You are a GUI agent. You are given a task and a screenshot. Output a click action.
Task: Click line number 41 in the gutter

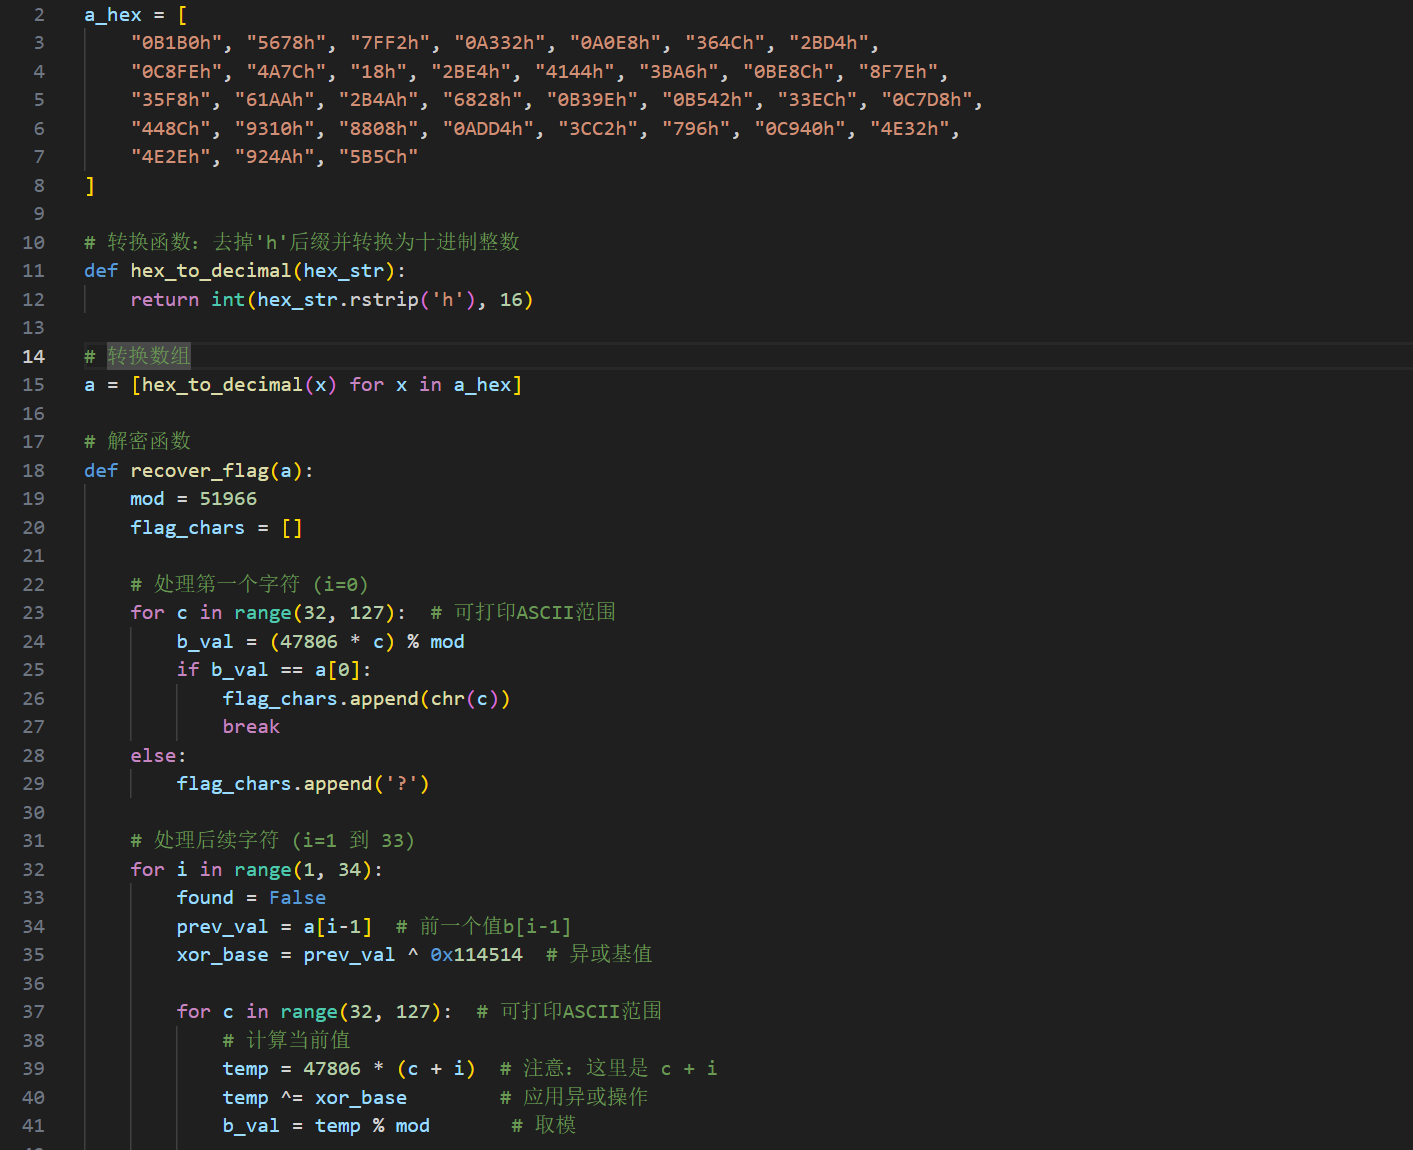[x=33, y=1126]
